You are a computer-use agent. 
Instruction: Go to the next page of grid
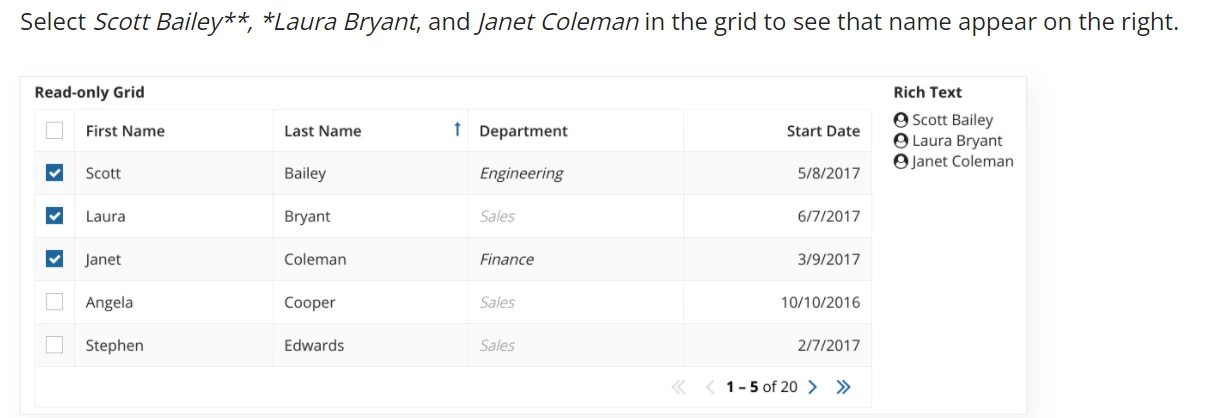click(812, 387)
